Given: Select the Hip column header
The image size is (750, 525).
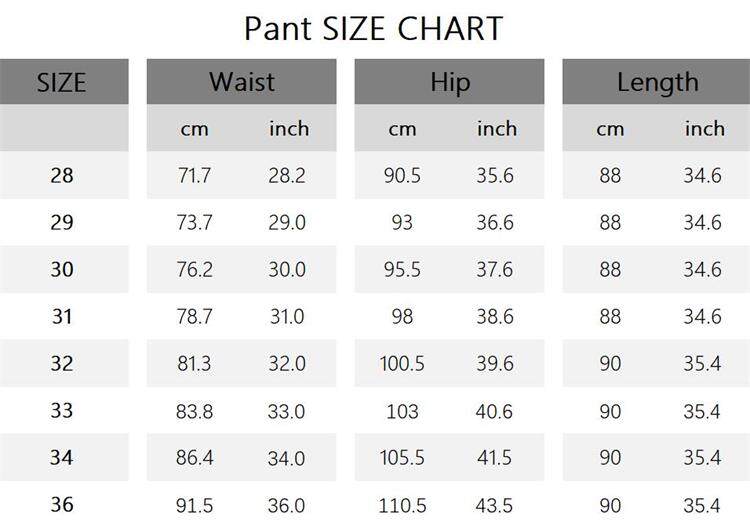Looking at the screenshot, I should [449, 82].
